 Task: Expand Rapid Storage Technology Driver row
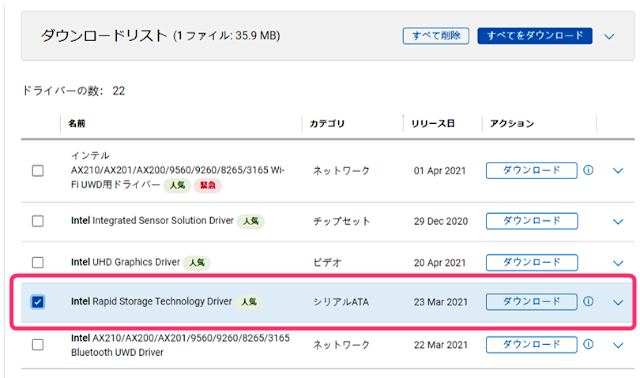coord(618,302)
